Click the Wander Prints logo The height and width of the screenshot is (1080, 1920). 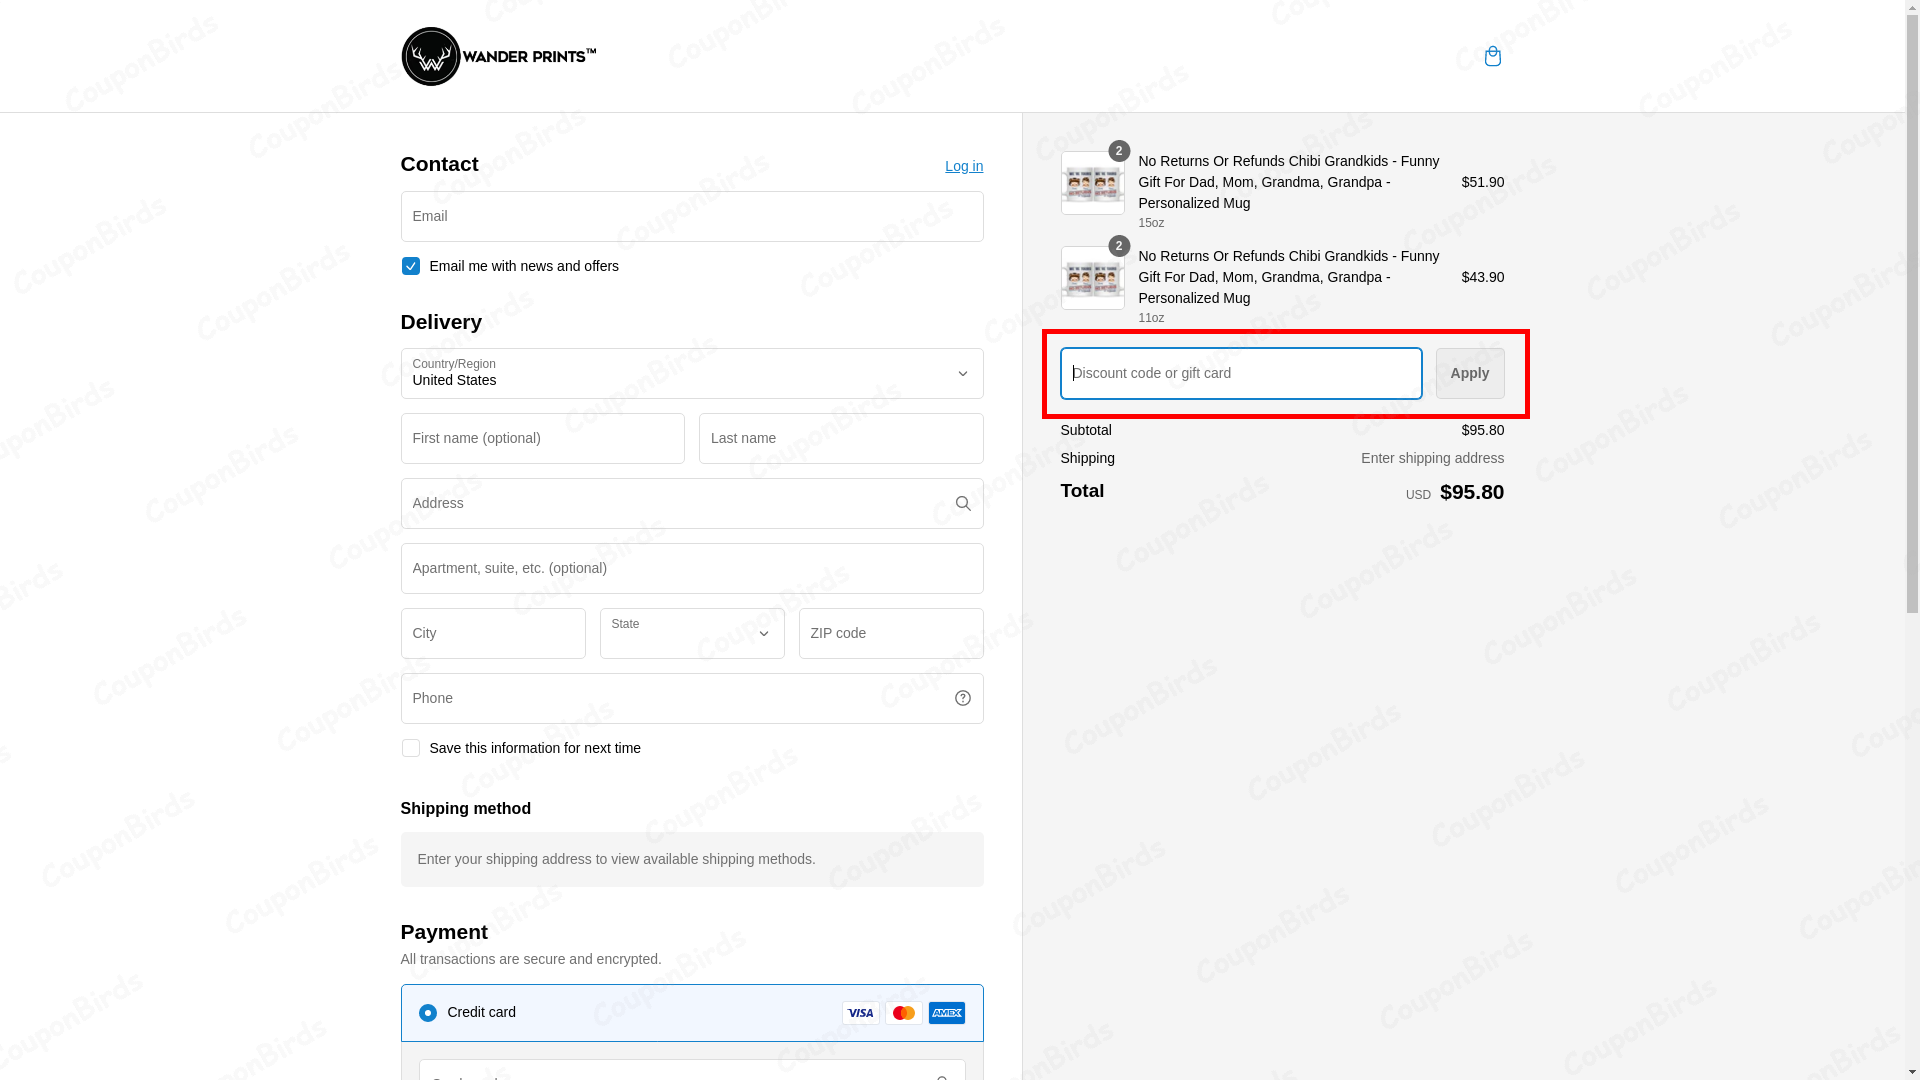(498, 56)
